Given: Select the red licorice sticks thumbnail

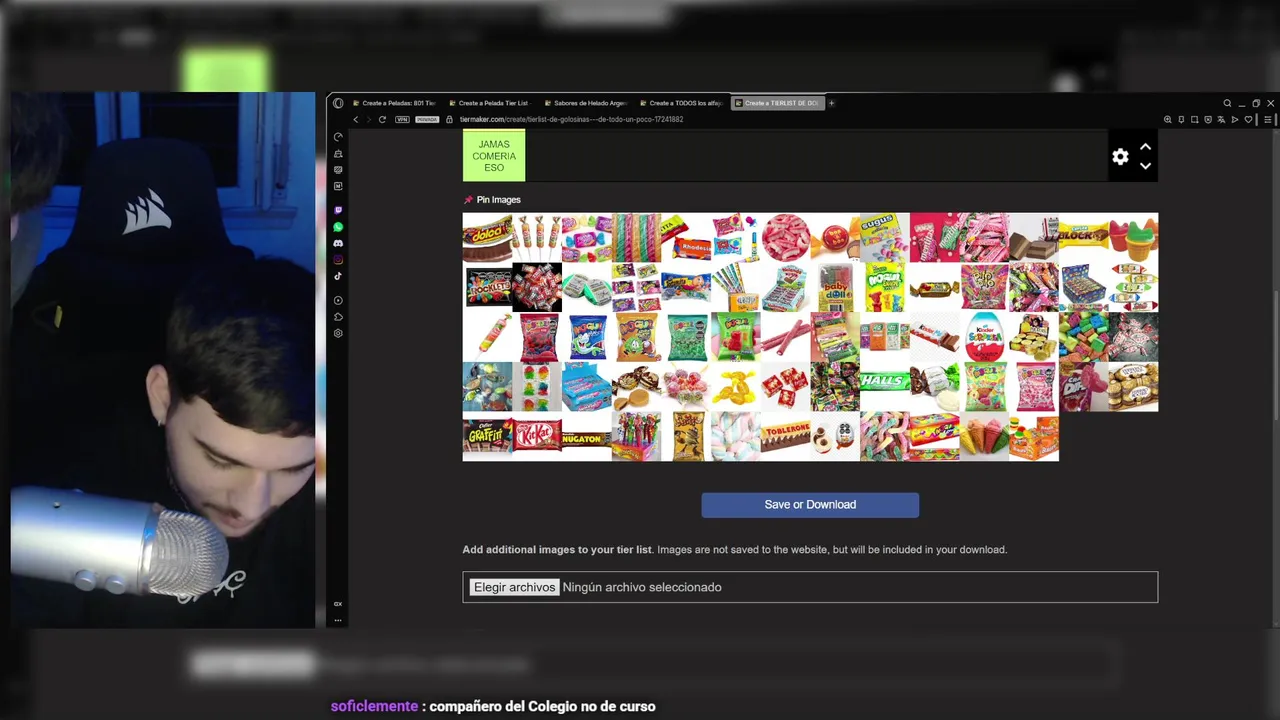Looking at the screenshot, I should coord(785,337).
